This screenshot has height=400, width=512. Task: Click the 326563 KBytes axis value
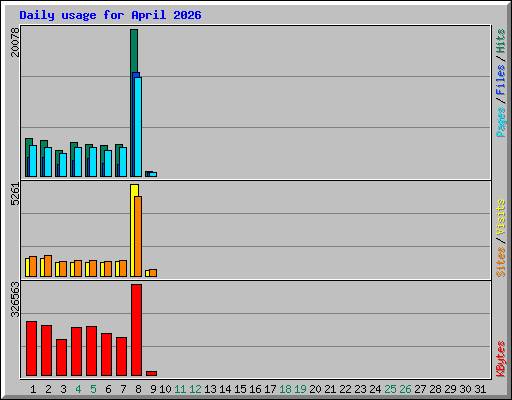(15, 300)
